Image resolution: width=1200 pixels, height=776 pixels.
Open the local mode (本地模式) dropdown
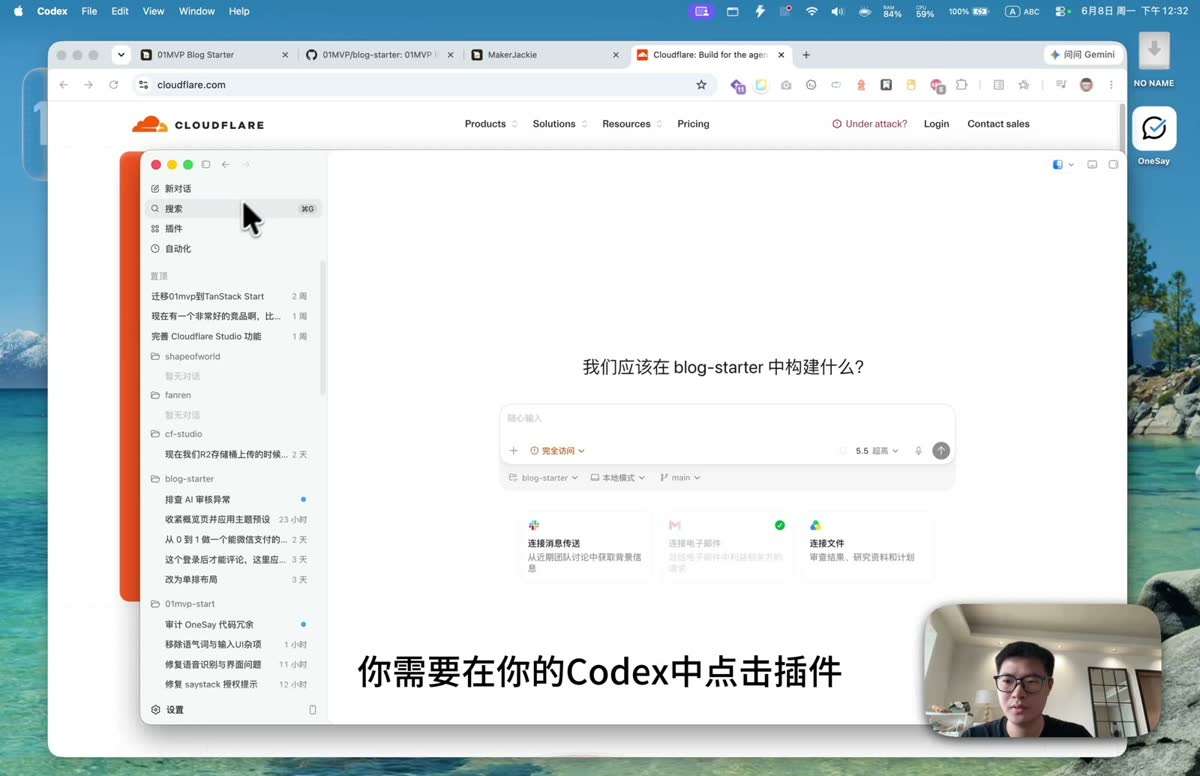point(618,478)
